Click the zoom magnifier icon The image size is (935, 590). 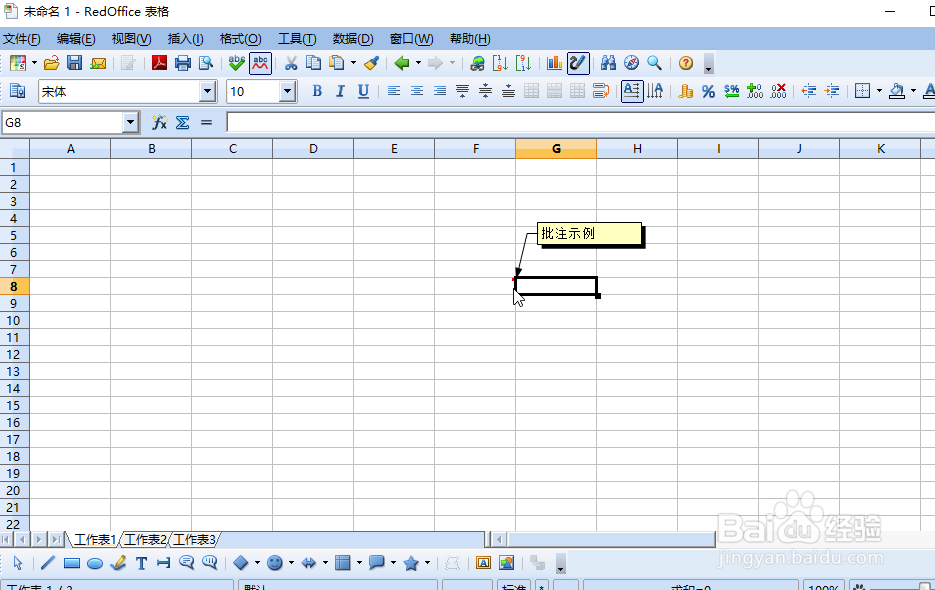(655, 63)
